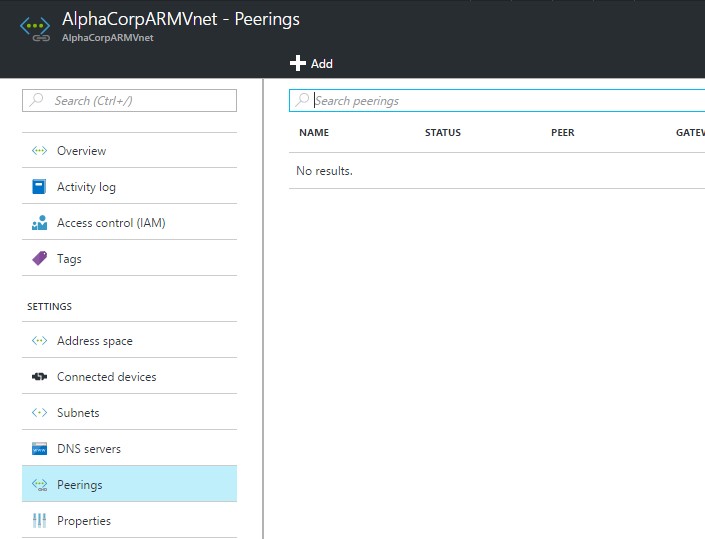Click the Access control (IAM) icon

[x=40, y=223]
